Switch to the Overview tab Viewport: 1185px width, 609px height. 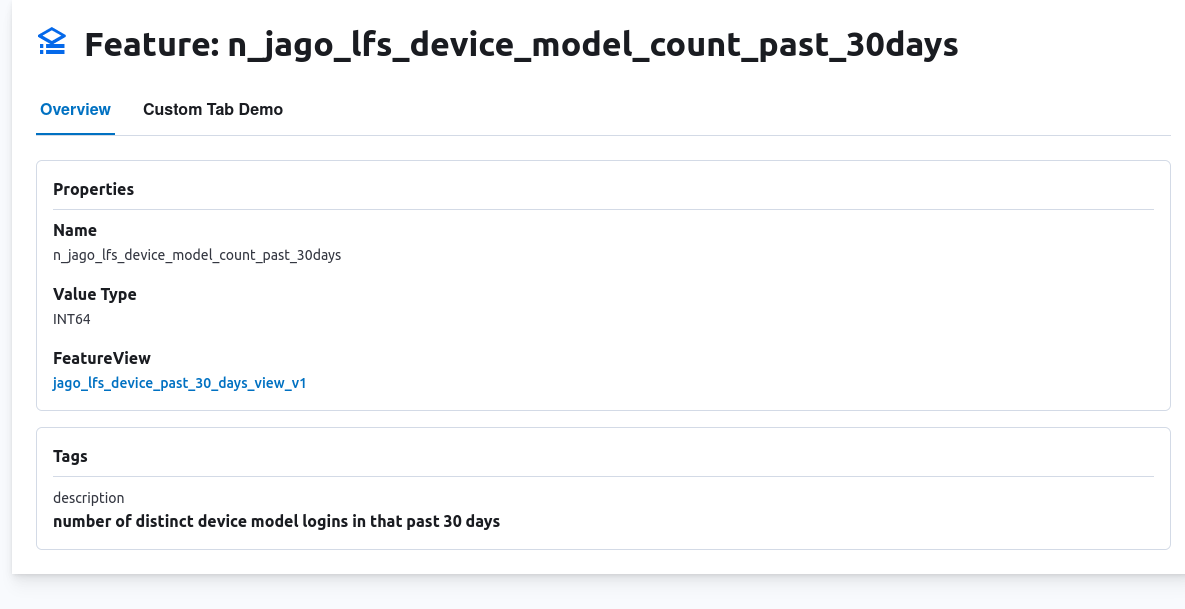coord(75,109)
